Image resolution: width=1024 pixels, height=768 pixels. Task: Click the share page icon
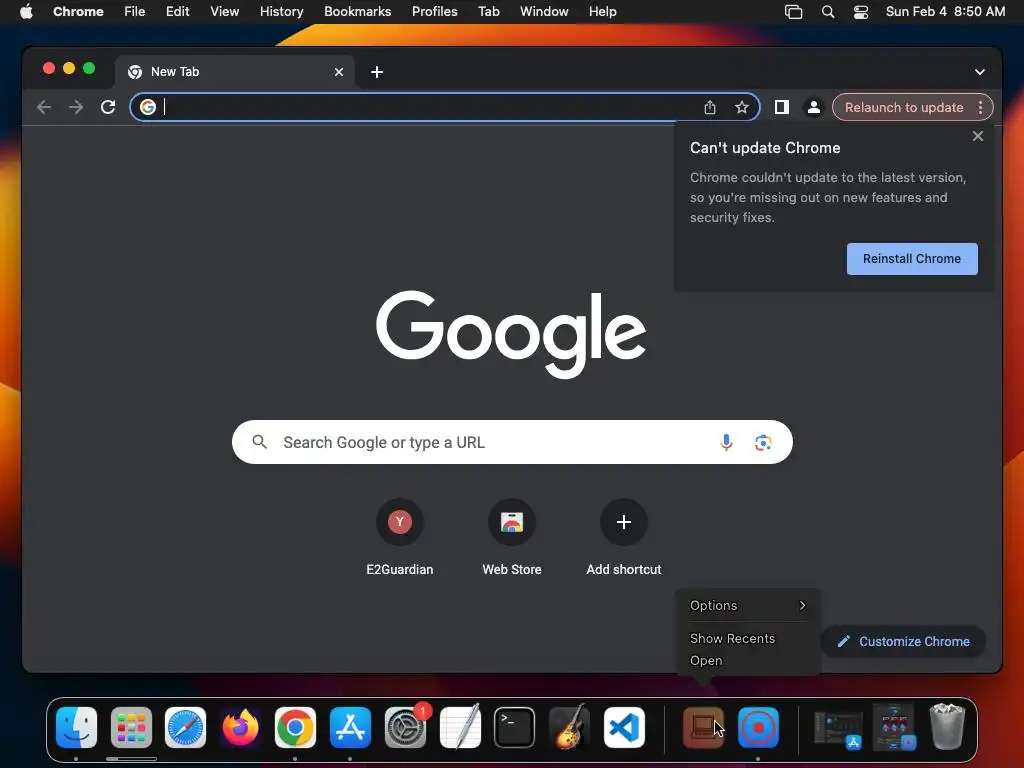point(710,107)
